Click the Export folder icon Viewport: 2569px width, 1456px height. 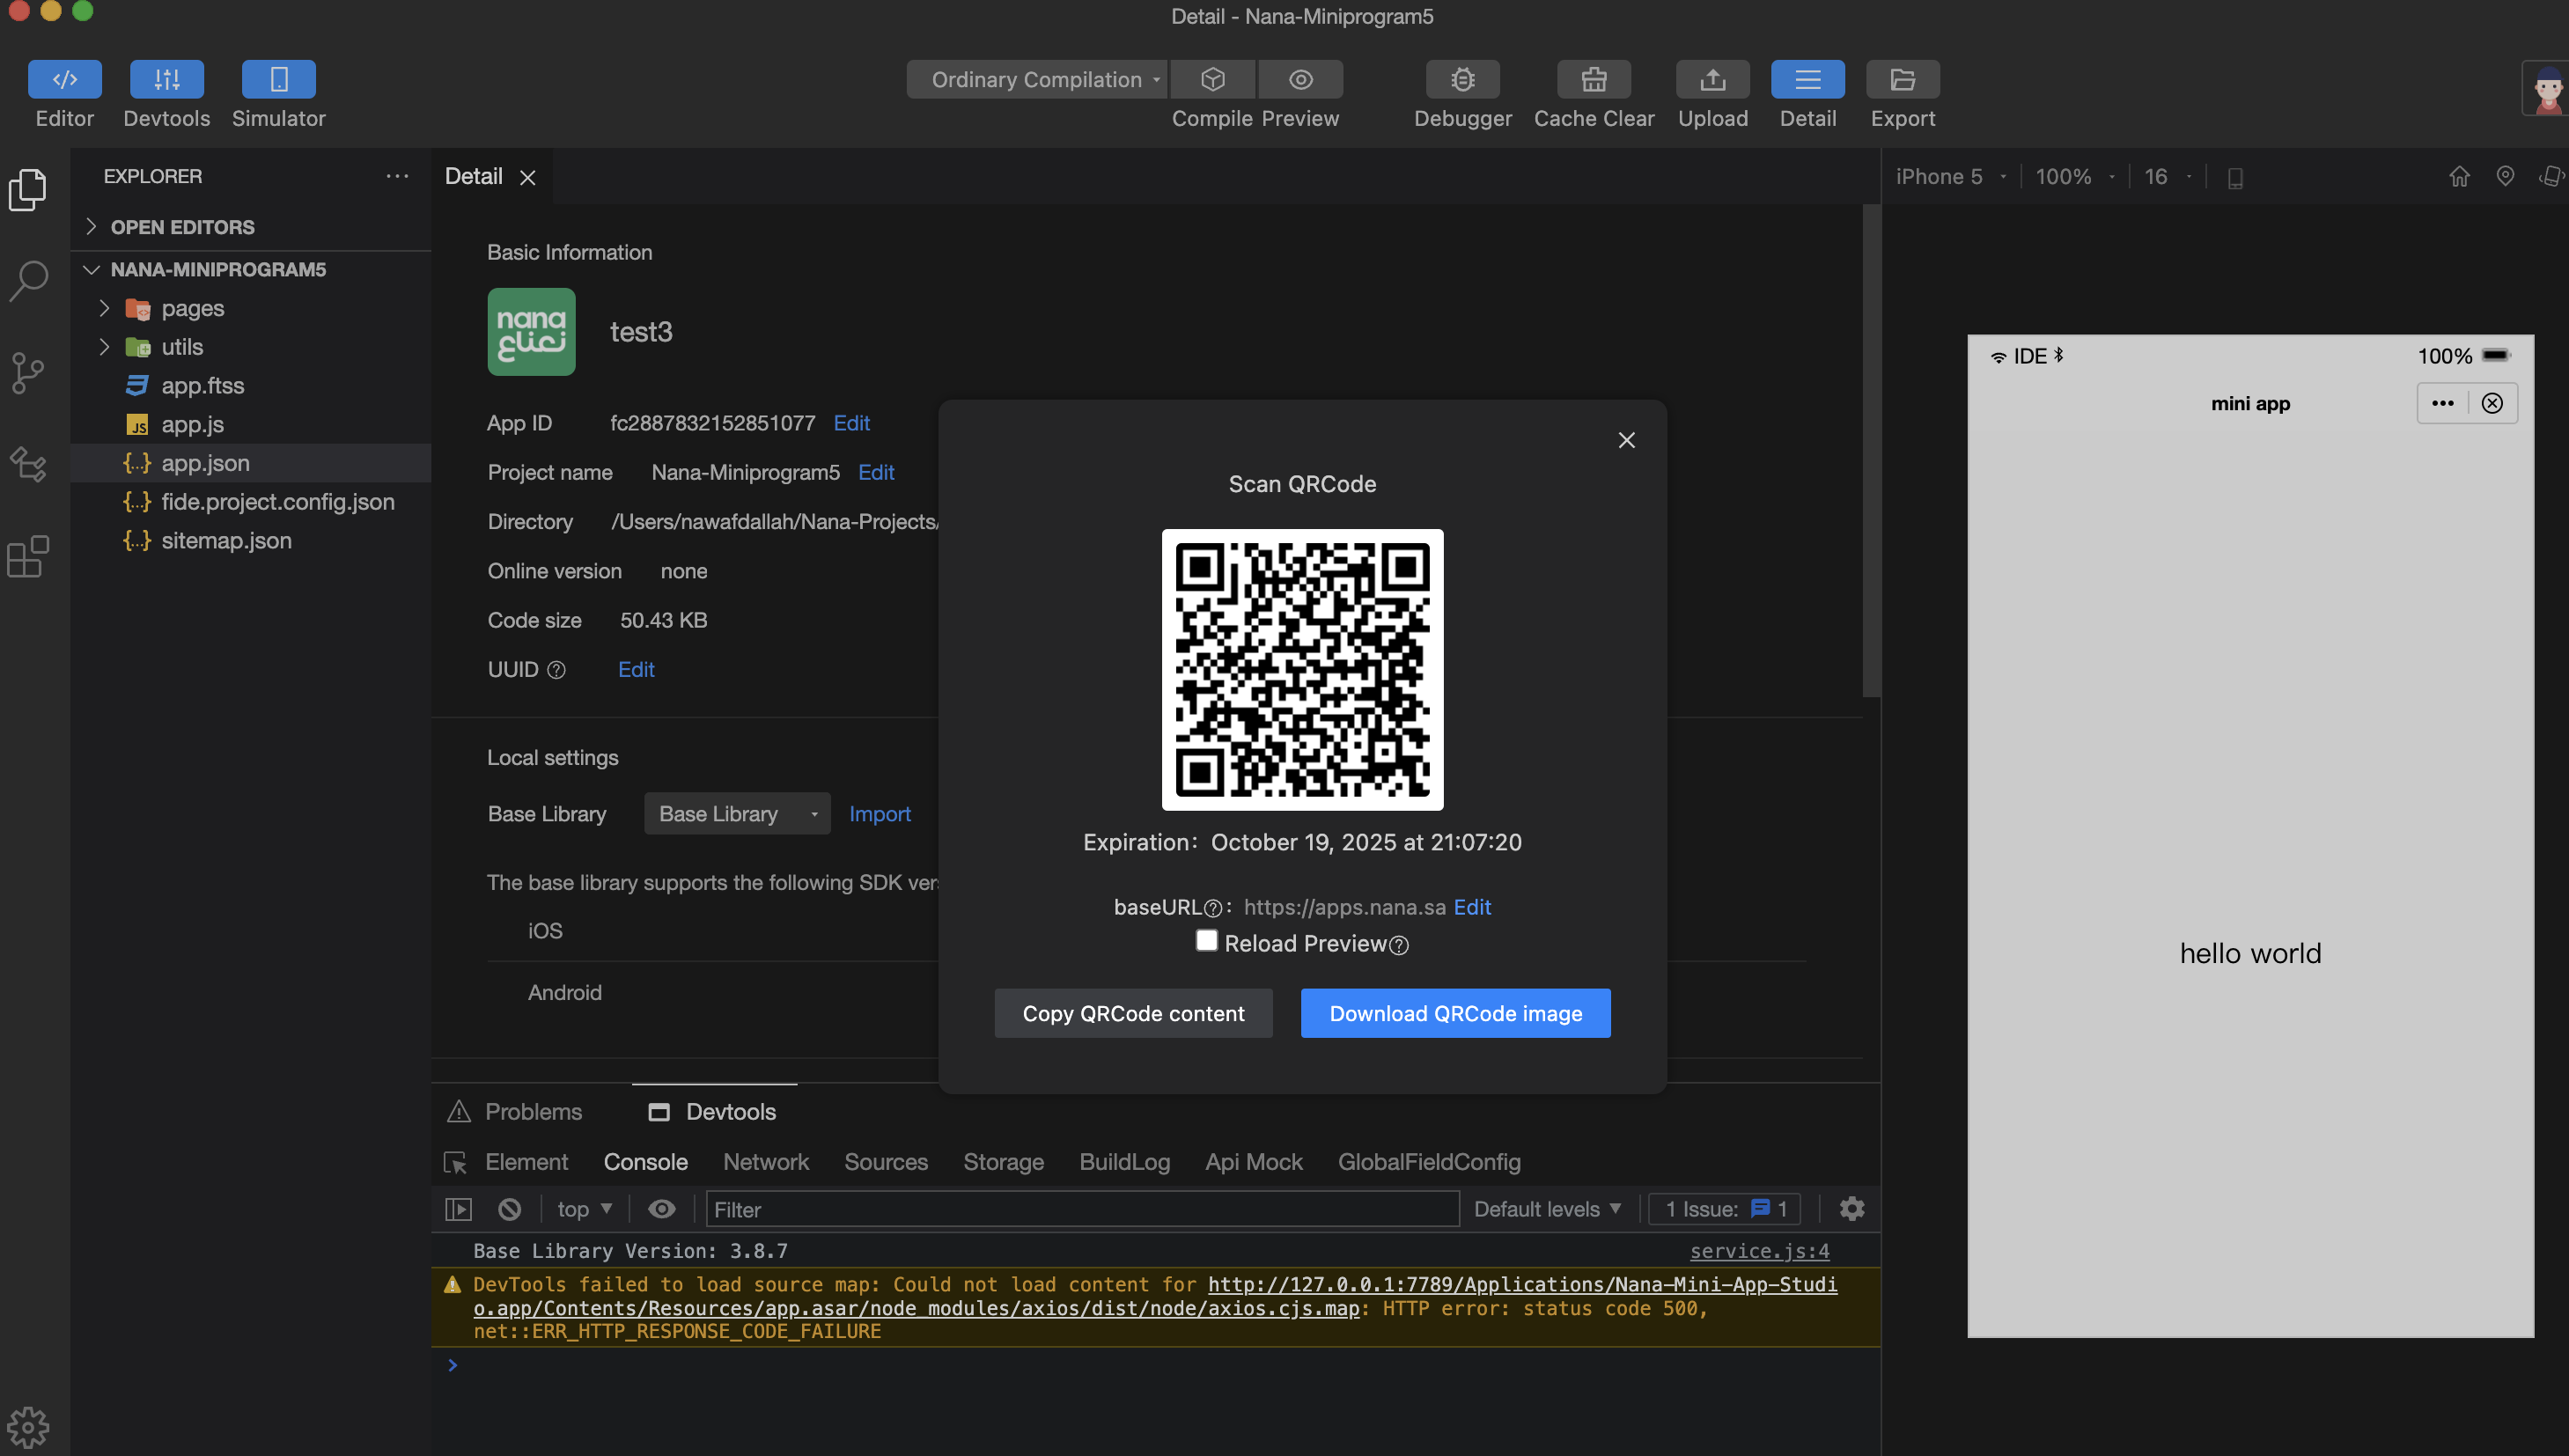(1902, 80)
